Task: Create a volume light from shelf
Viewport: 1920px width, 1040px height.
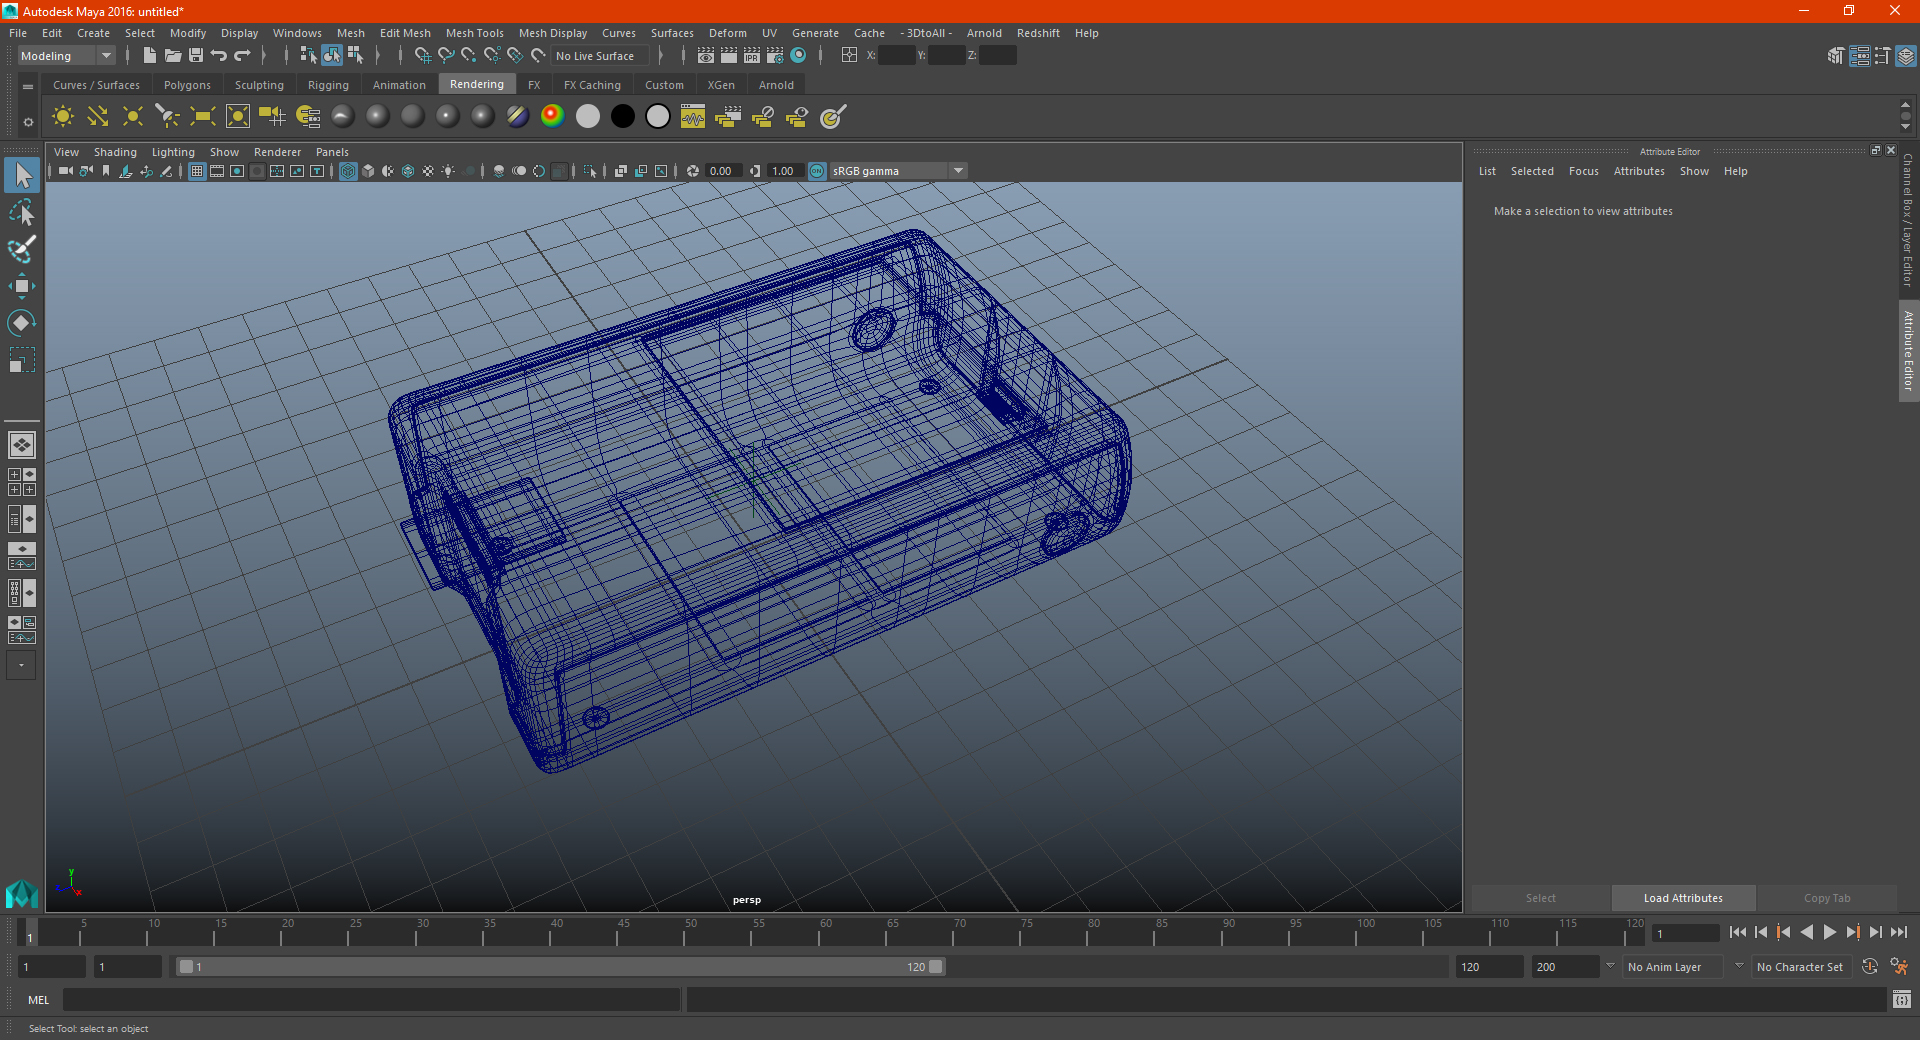Action: tap(238, 117)
